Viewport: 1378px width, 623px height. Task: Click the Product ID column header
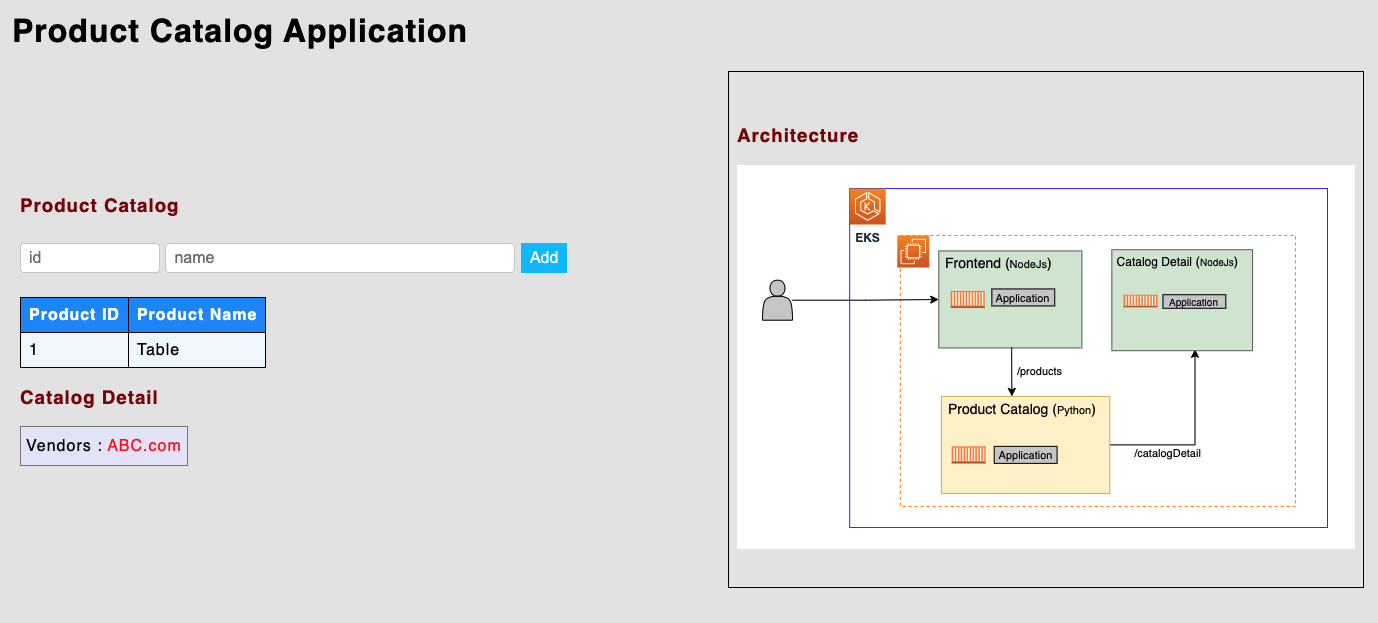click(x=74, y=314)
